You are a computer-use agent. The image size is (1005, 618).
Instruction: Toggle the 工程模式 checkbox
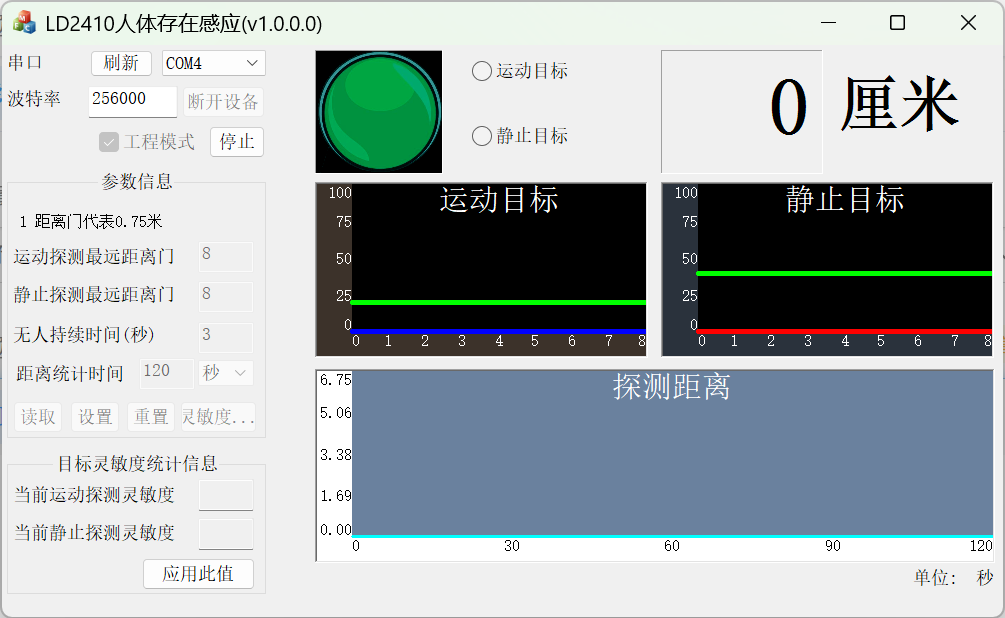(x=109, y=142)
